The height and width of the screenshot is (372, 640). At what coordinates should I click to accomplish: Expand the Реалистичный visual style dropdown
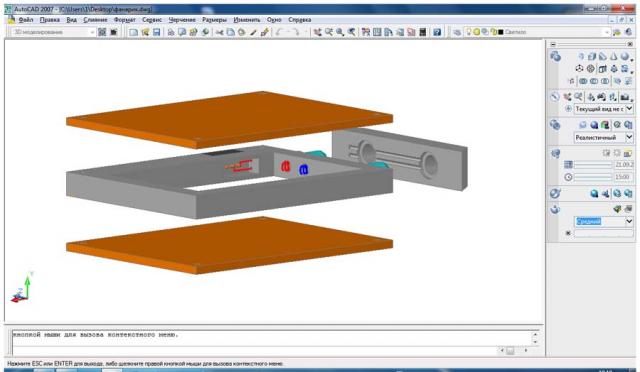pyautogui.click(x=629, y=137)
